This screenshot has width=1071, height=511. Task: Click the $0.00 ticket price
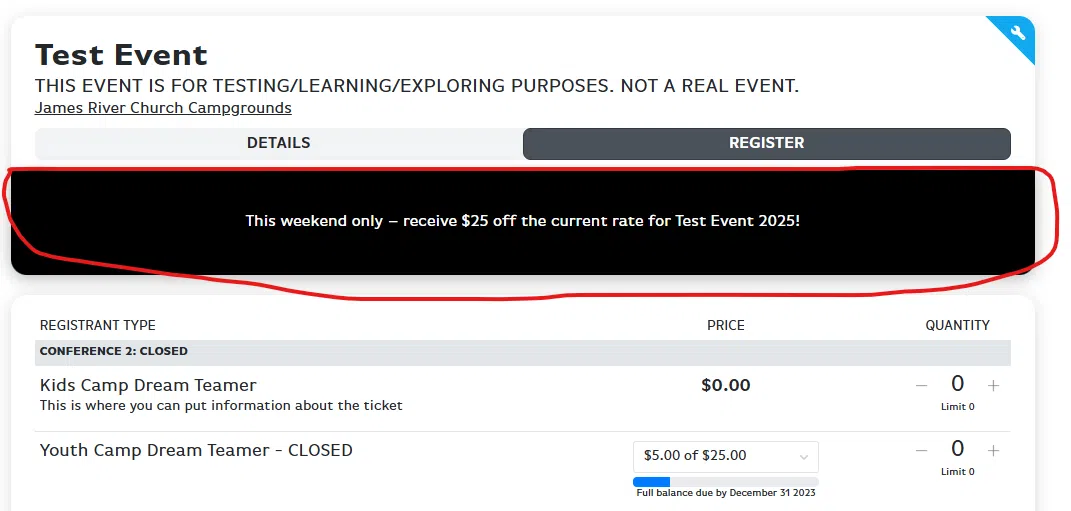point(725,385)
